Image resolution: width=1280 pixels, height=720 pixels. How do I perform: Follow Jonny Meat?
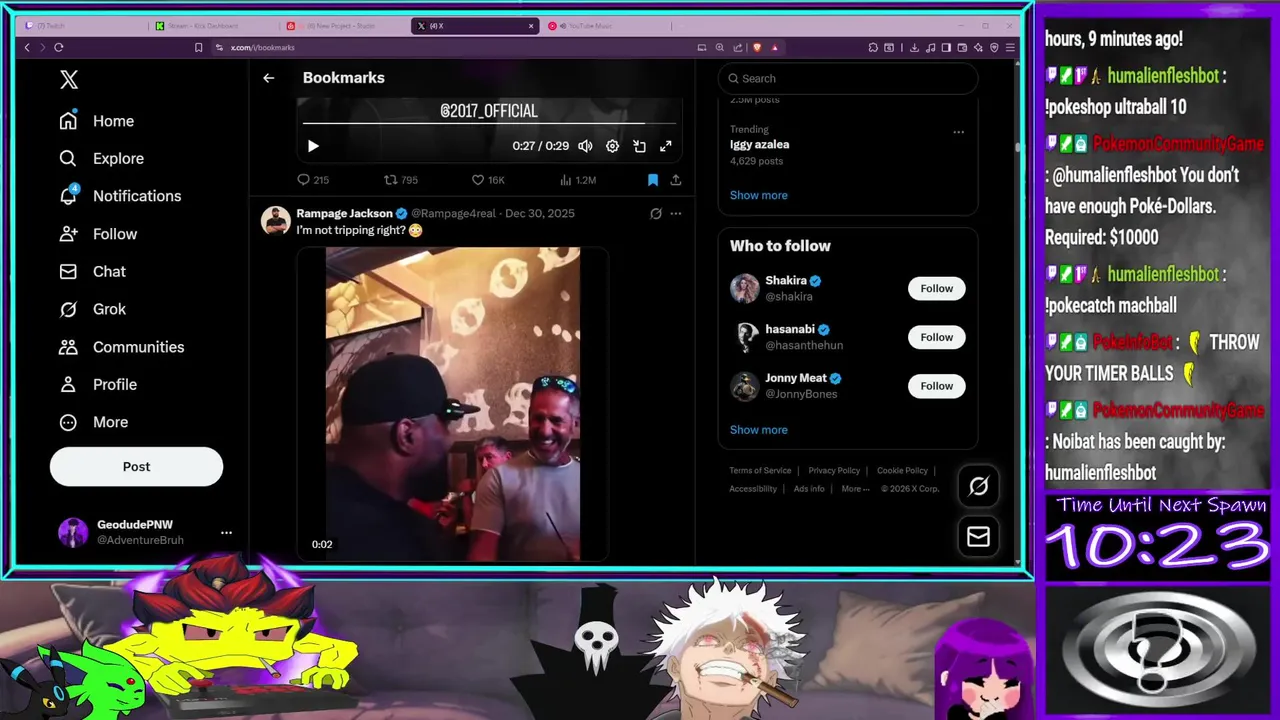pyautogui.click(x=937, y=386)
